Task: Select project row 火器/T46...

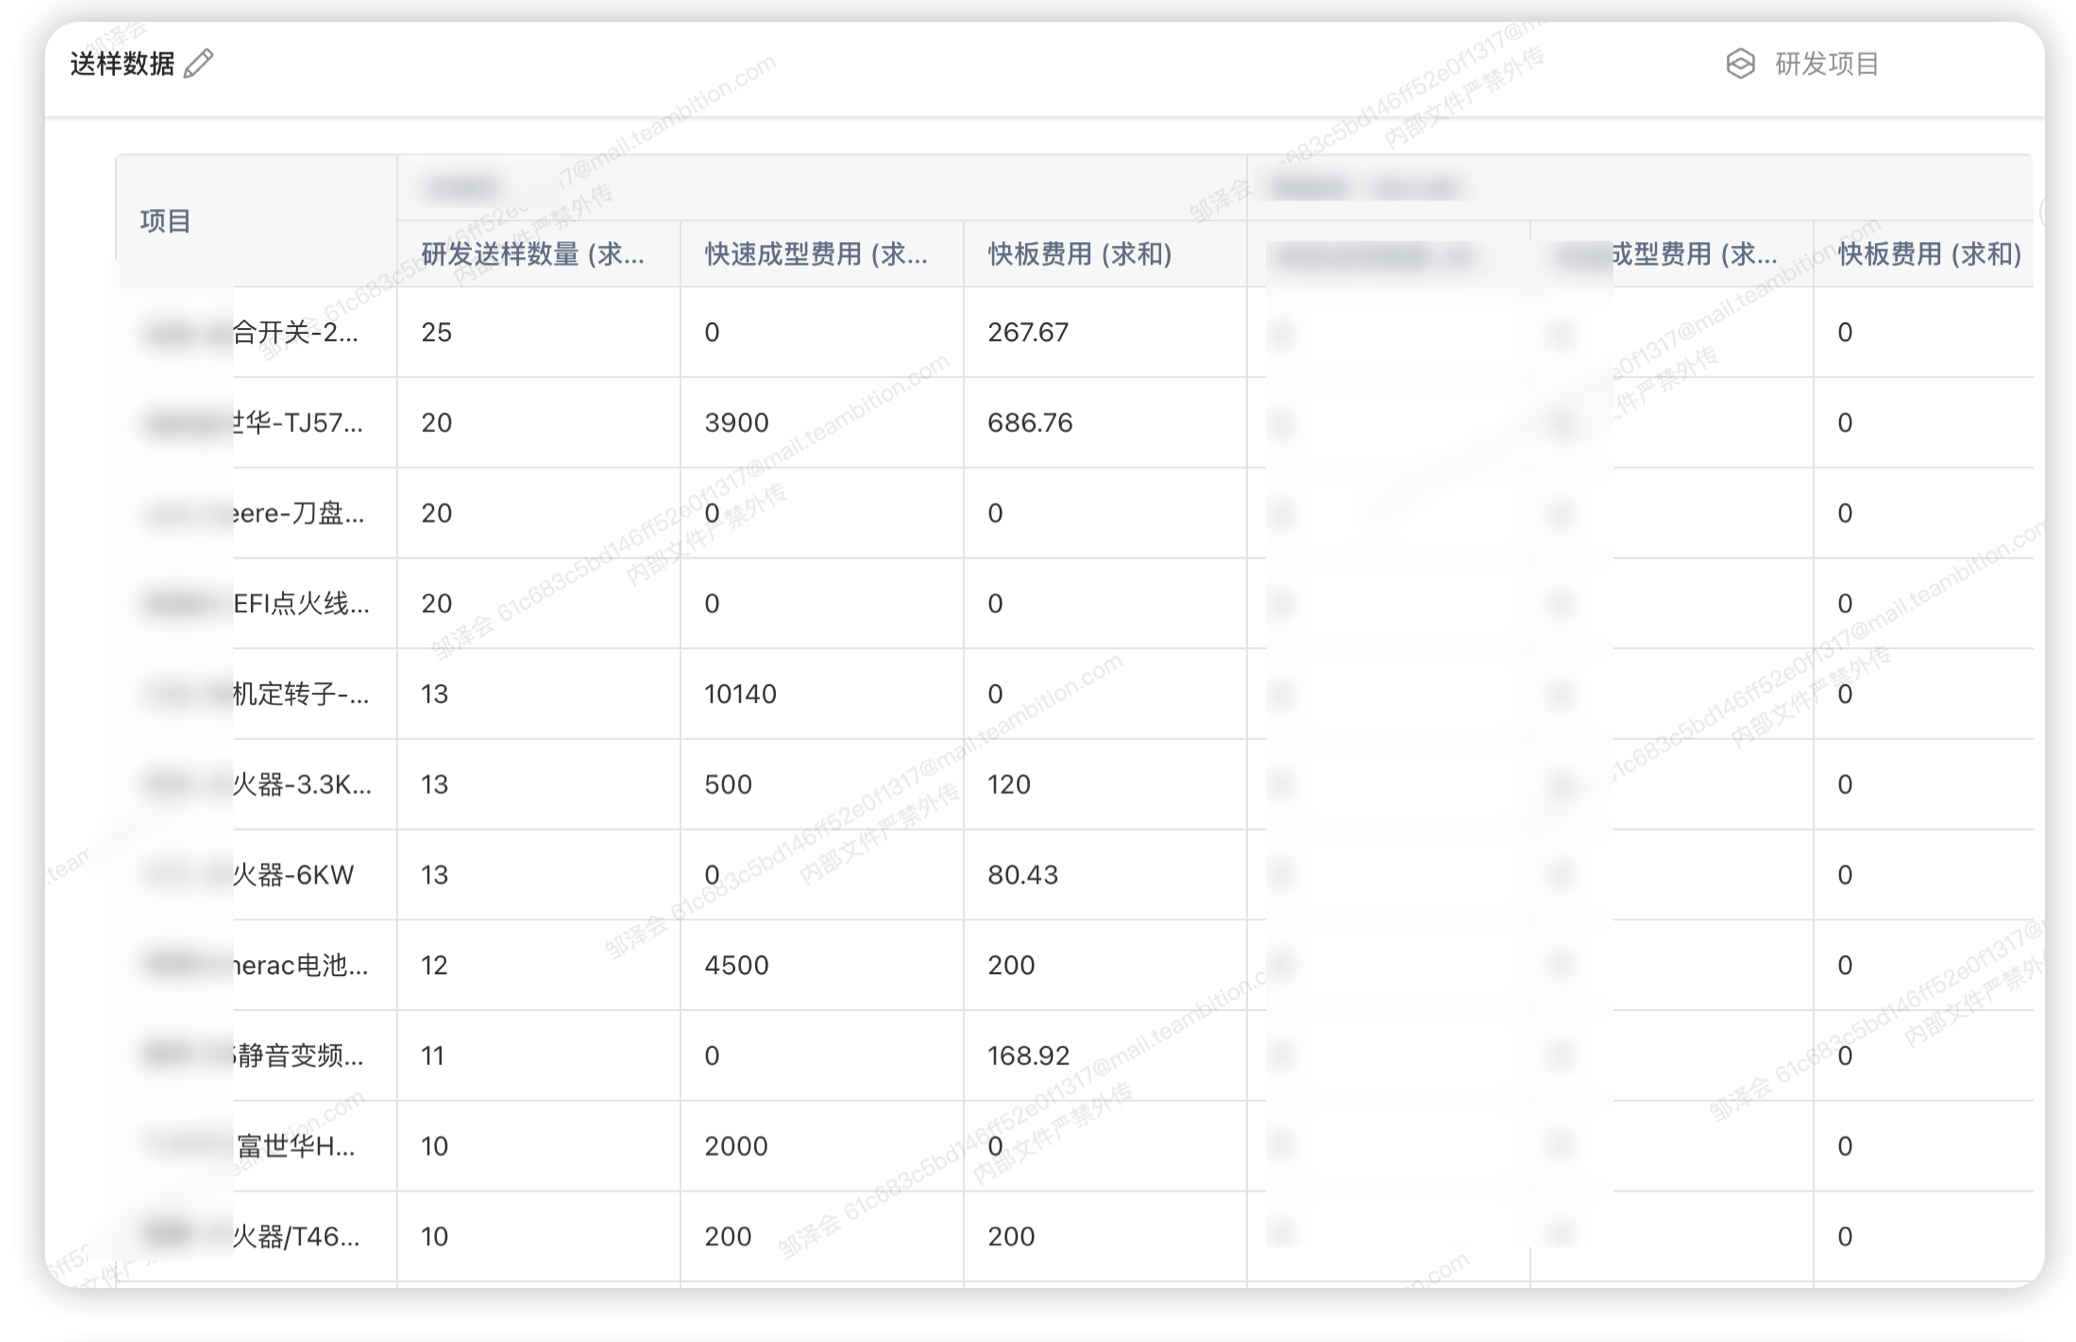Action: coord(296,1236)
